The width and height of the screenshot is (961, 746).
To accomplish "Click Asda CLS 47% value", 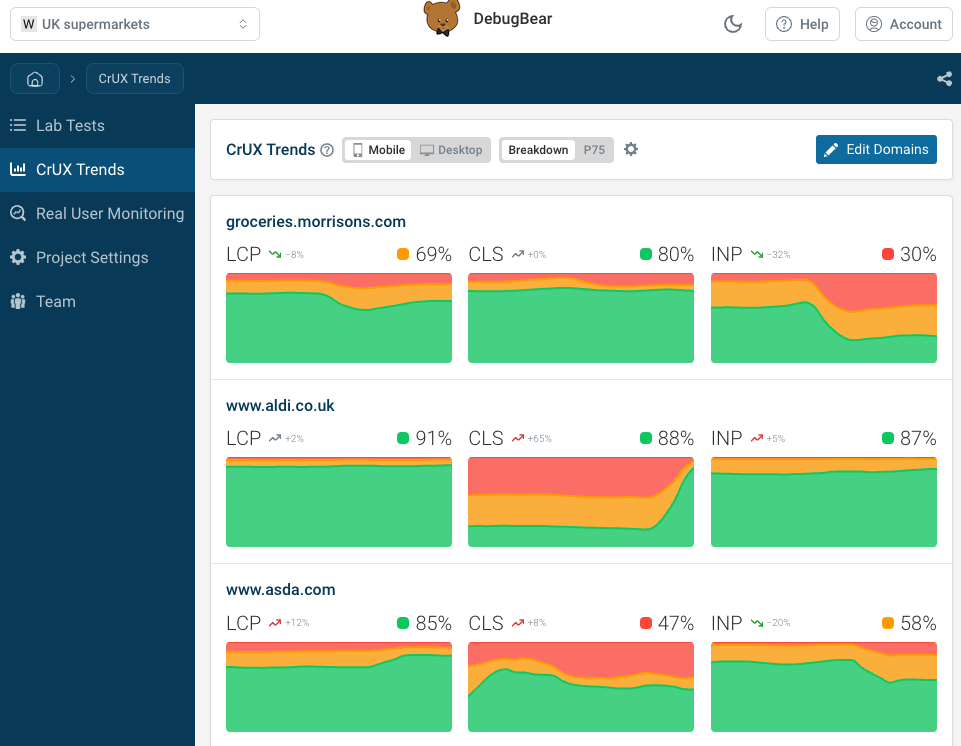I will tap(675, 623).
